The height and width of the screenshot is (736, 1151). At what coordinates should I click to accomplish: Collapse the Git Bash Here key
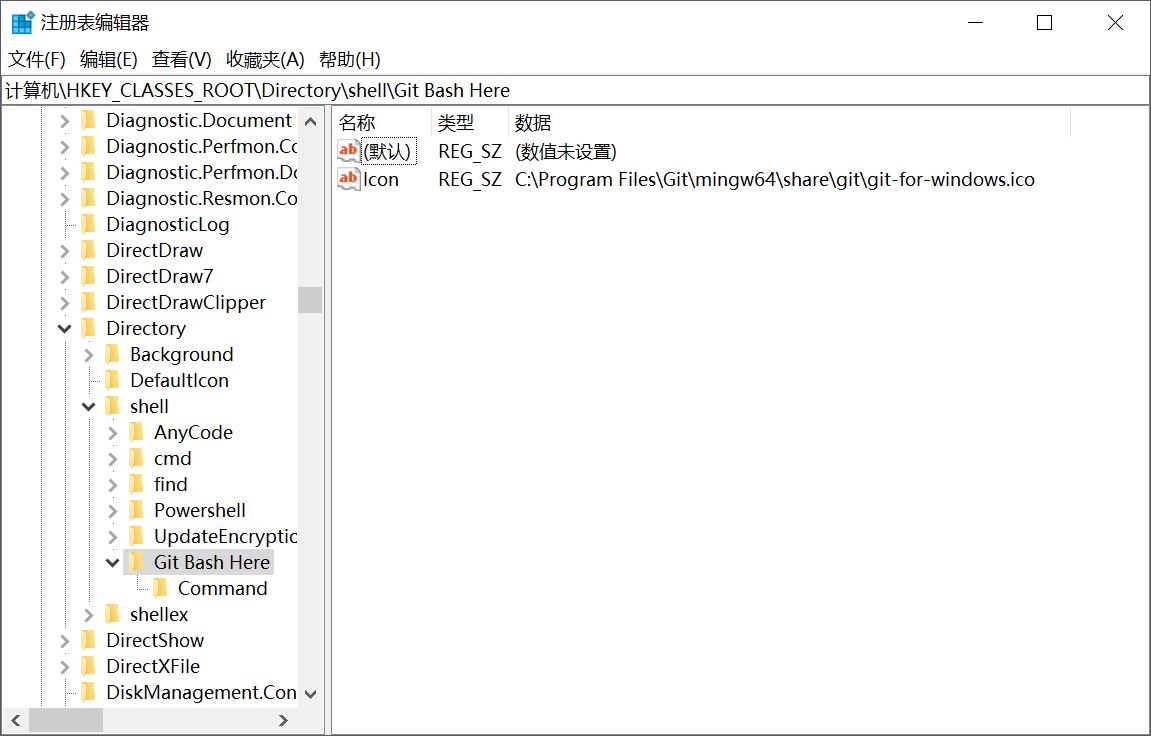click(113, 563)
